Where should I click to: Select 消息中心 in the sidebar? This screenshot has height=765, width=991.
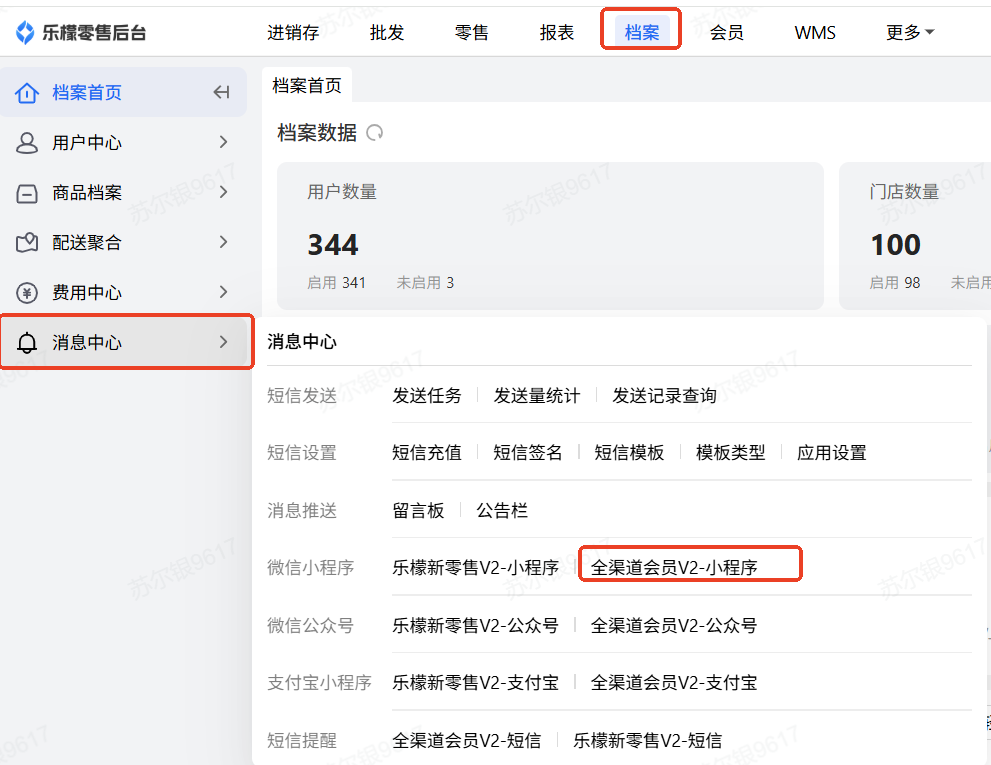click(x=123, y=342)
